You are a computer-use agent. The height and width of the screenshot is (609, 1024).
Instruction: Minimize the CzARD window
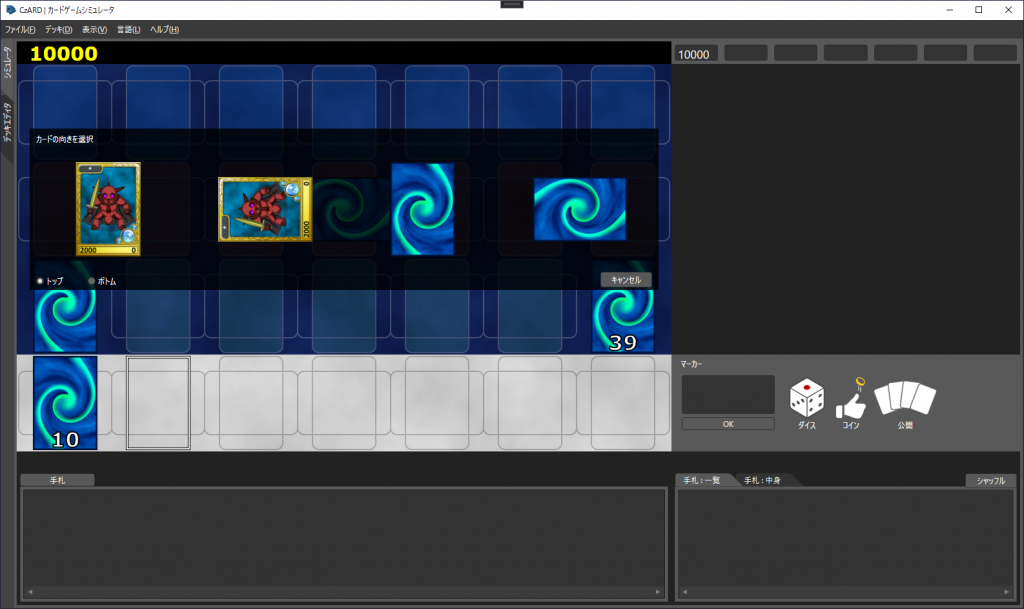(949, 10)
